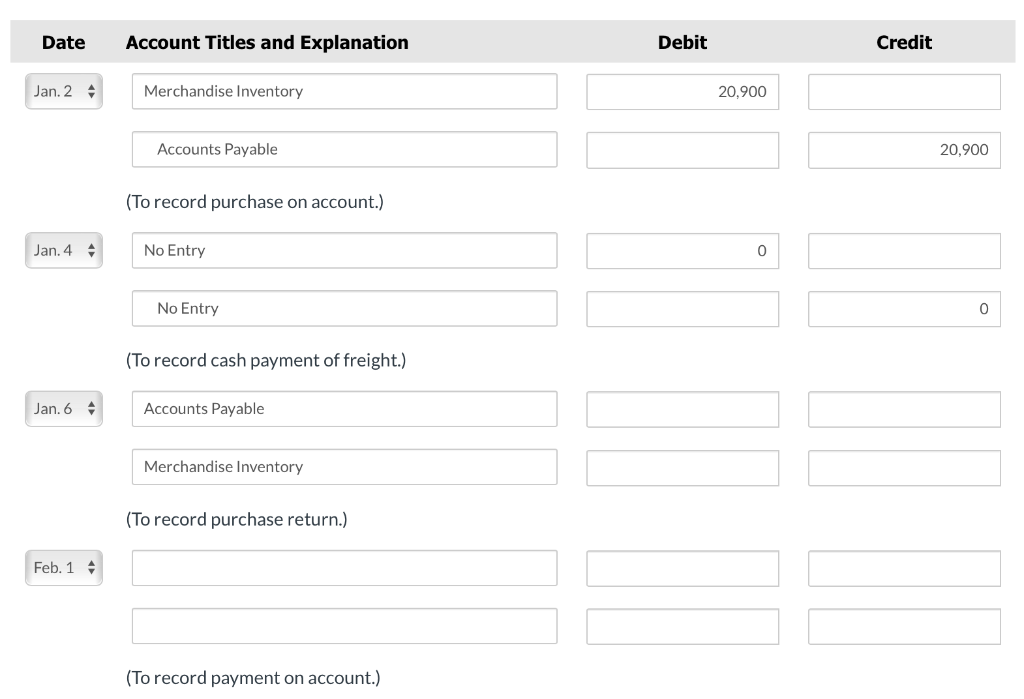Select the Accounts Payable title field under Jan. 2
1024x699 pixels.
point(344,149)
